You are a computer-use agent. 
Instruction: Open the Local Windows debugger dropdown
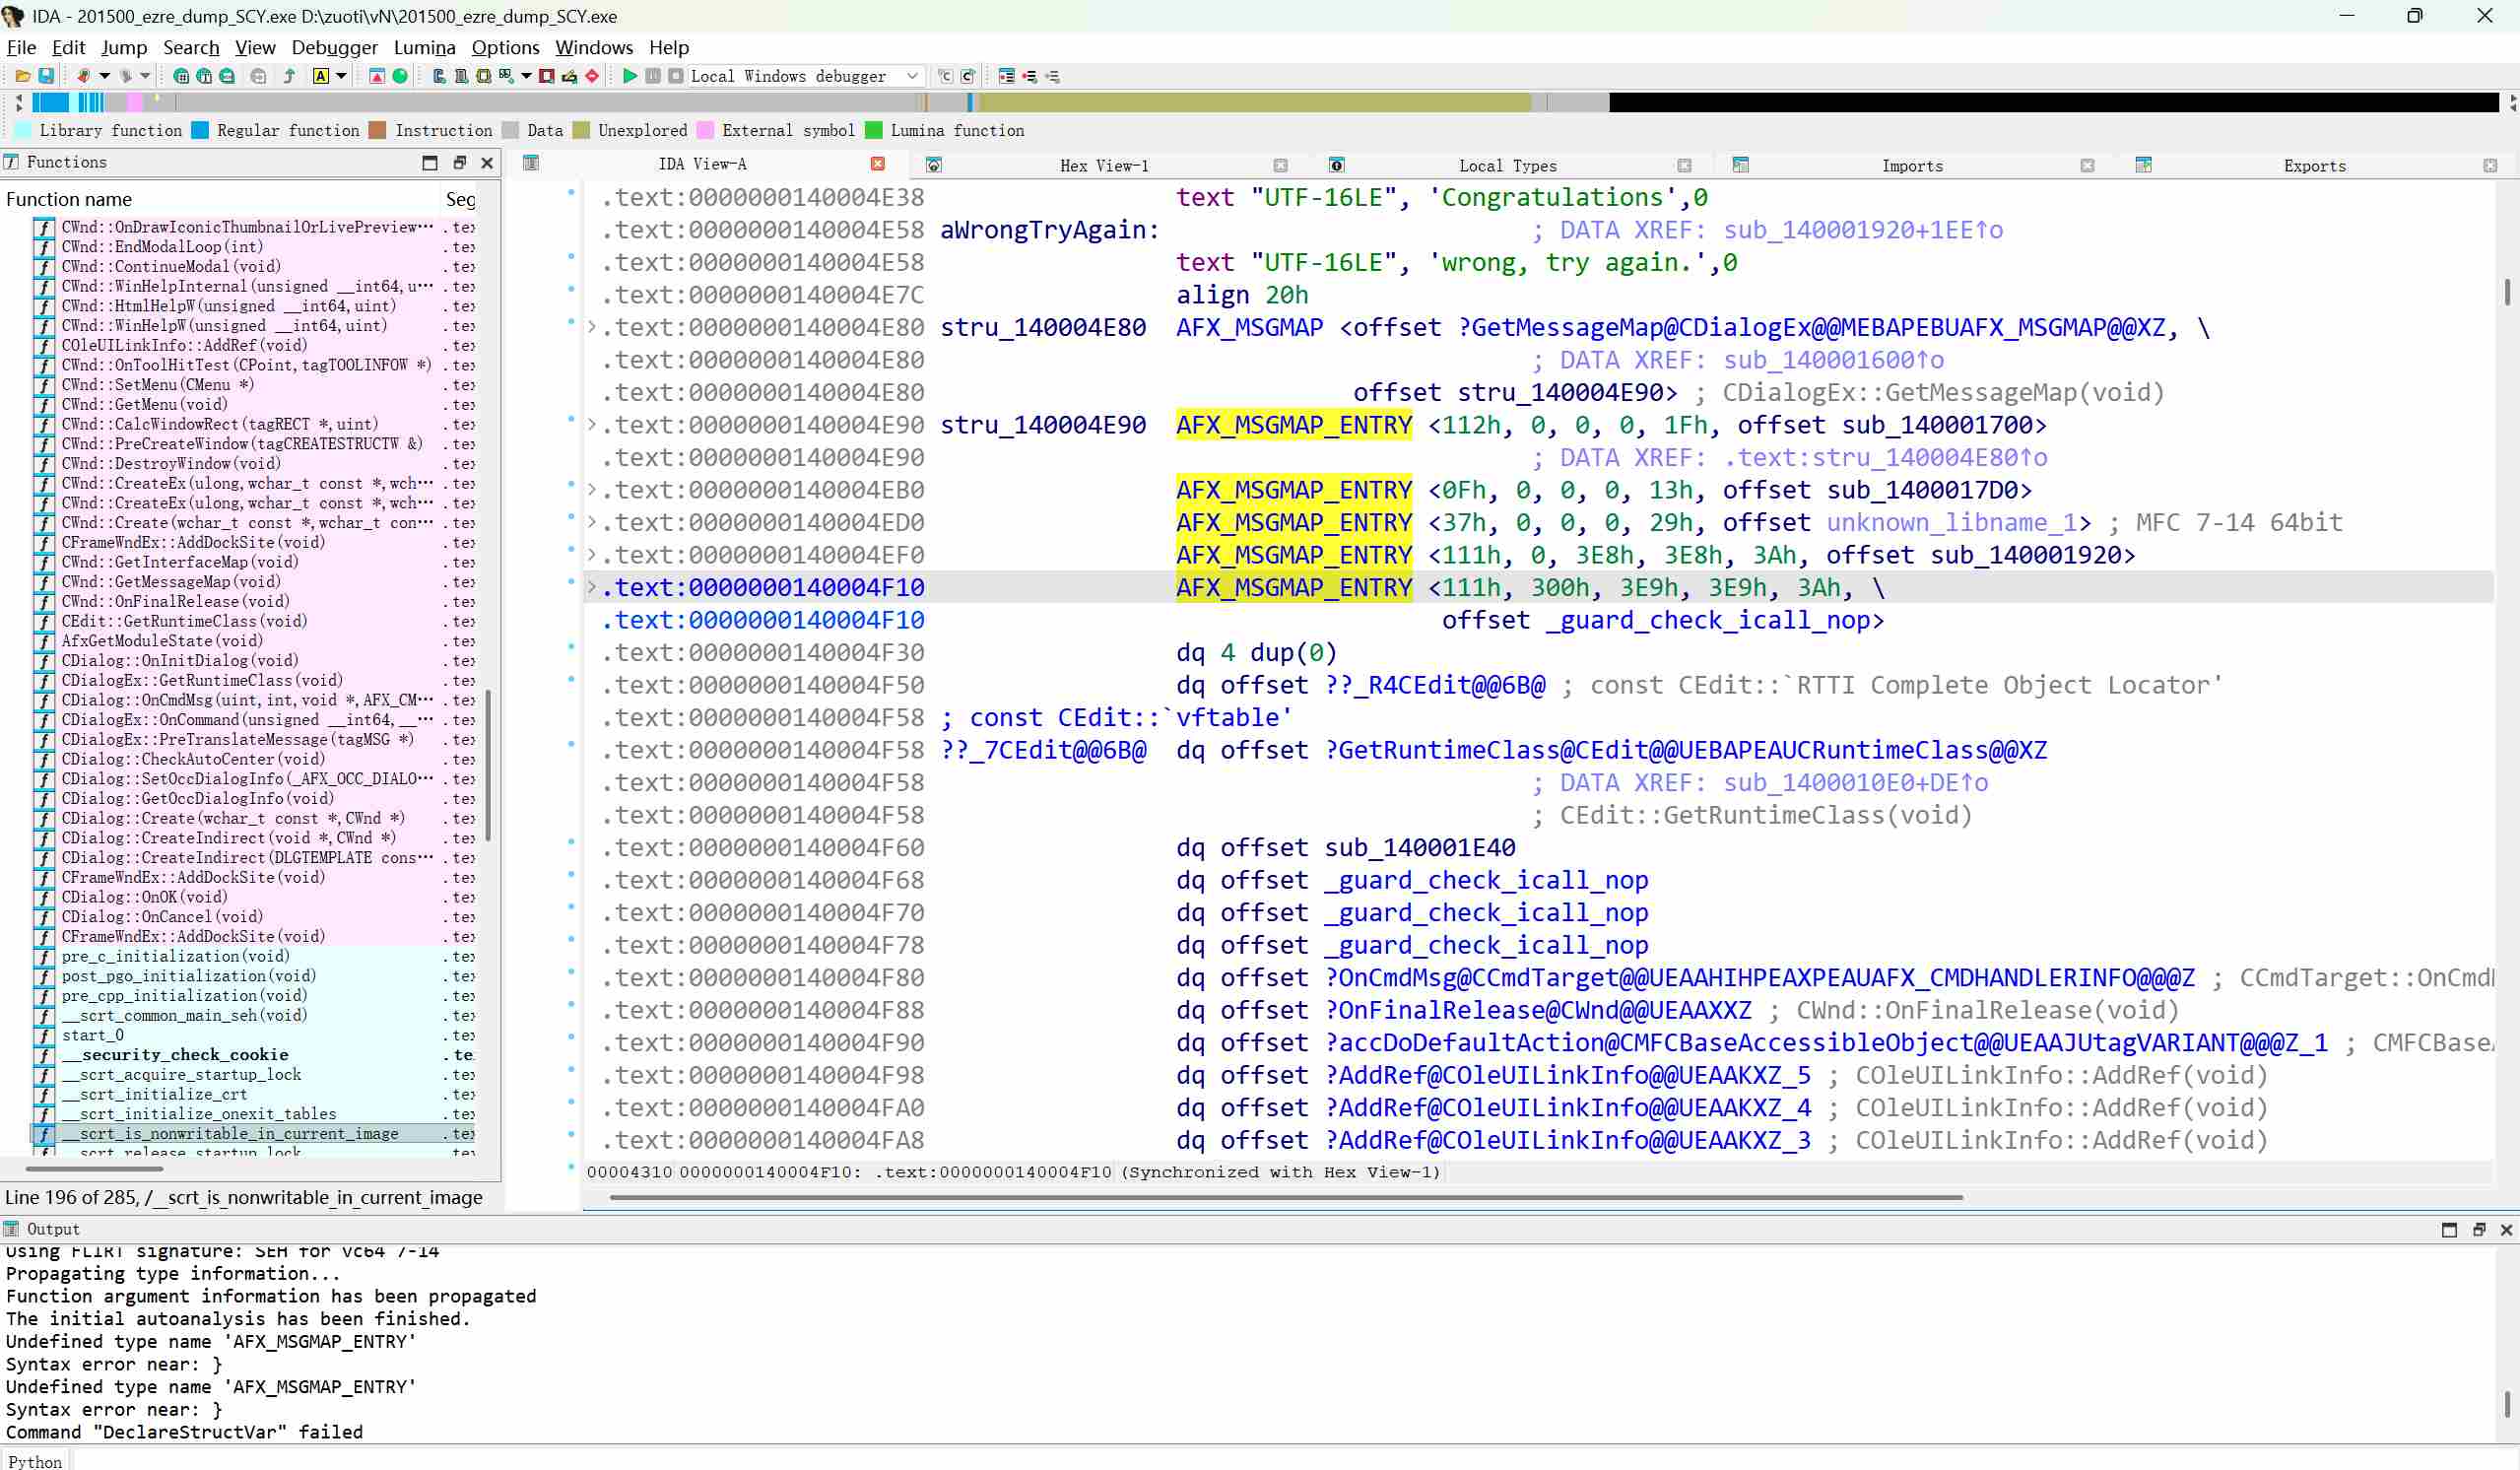(912, 76)
